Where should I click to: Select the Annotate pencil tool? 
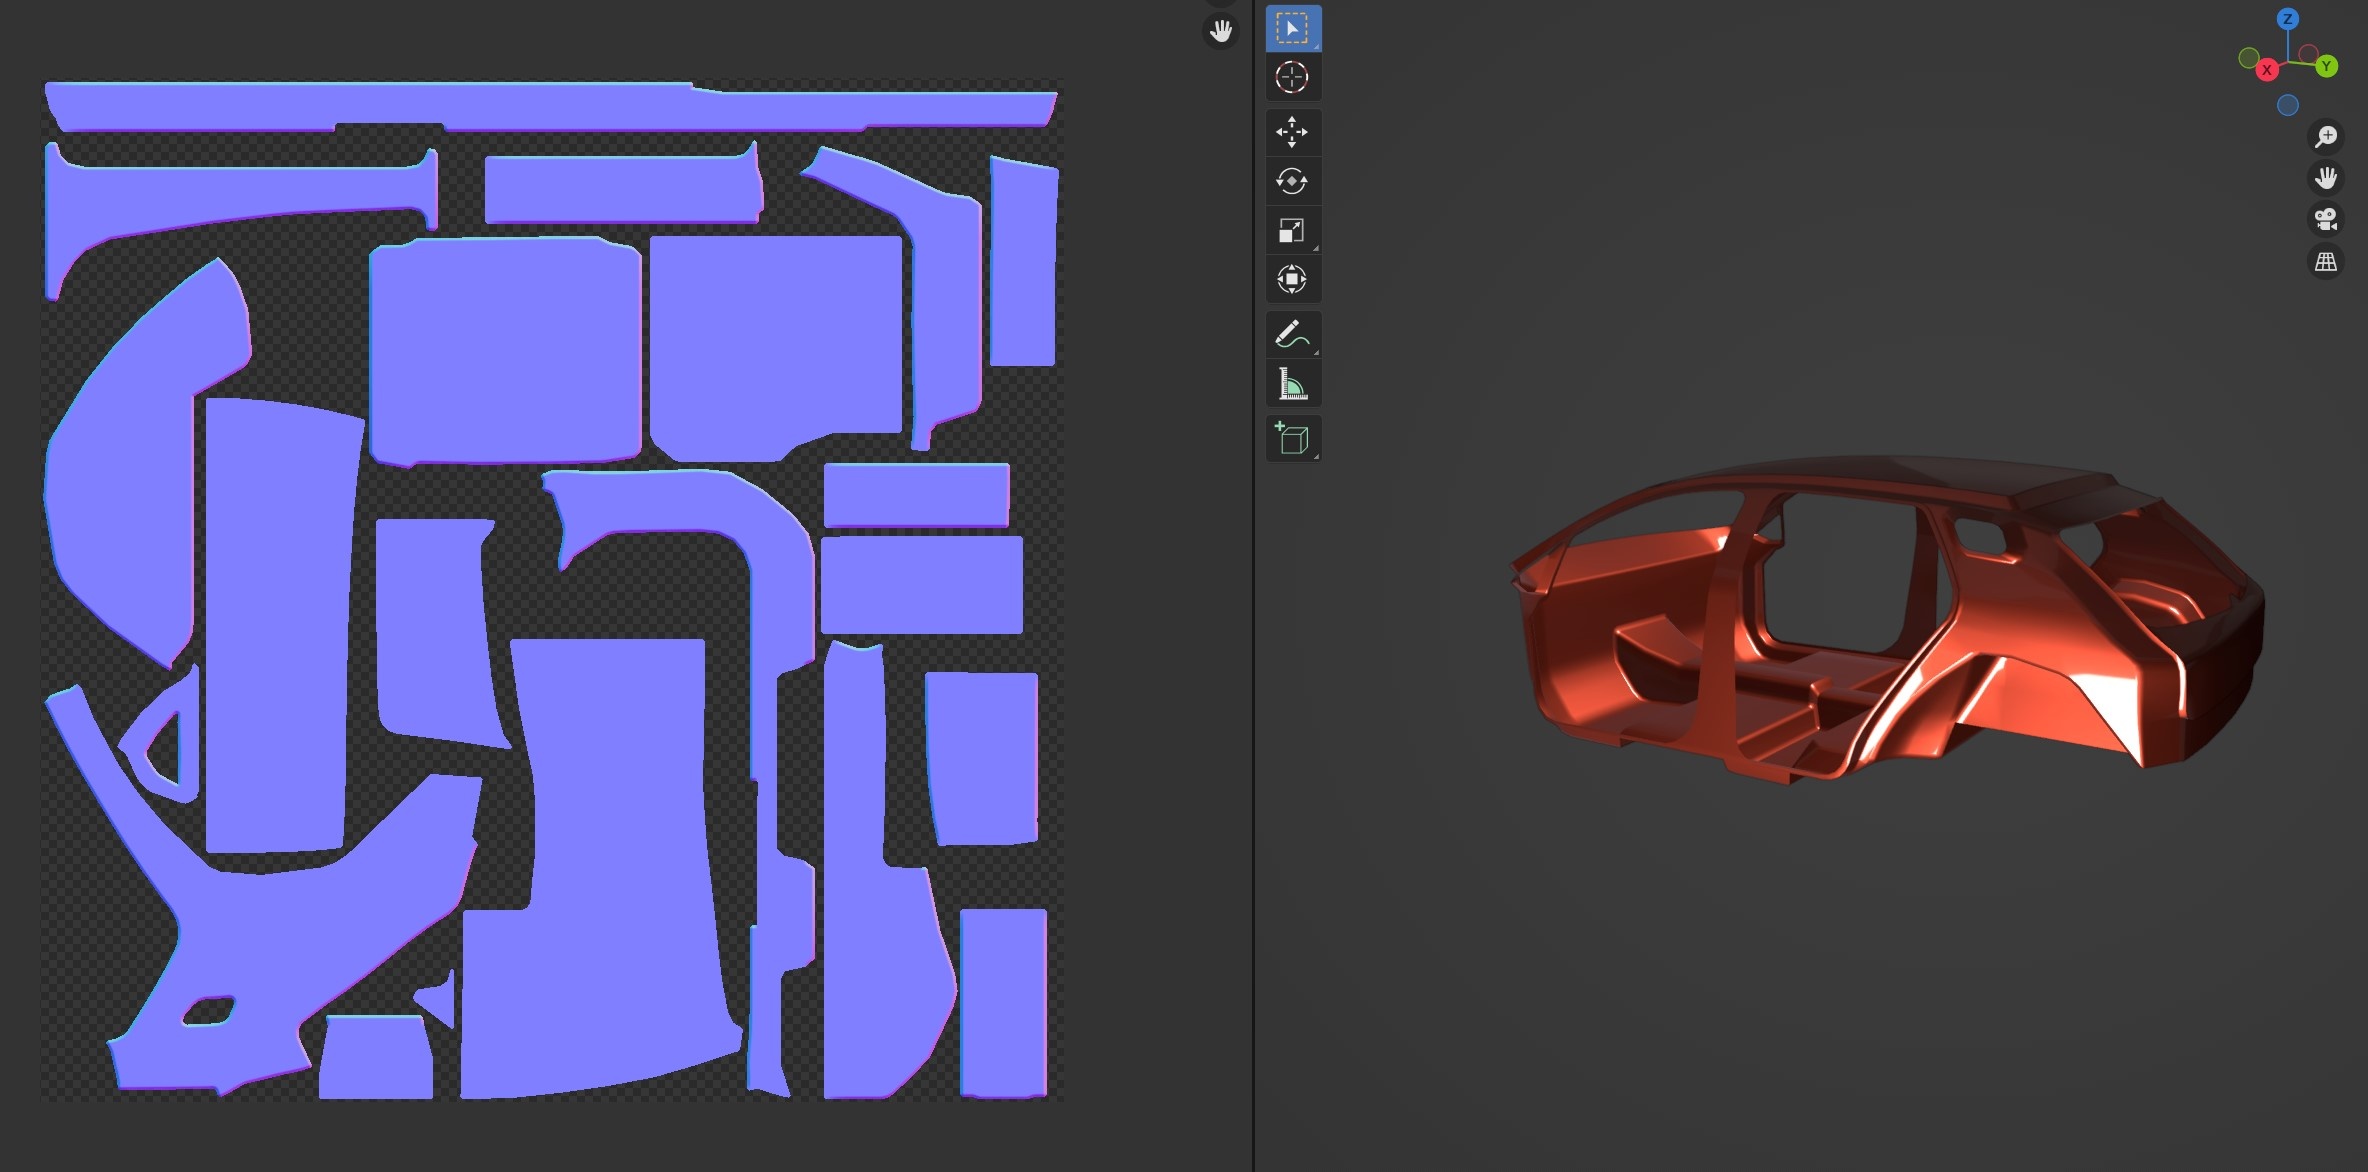point(1293,335)
